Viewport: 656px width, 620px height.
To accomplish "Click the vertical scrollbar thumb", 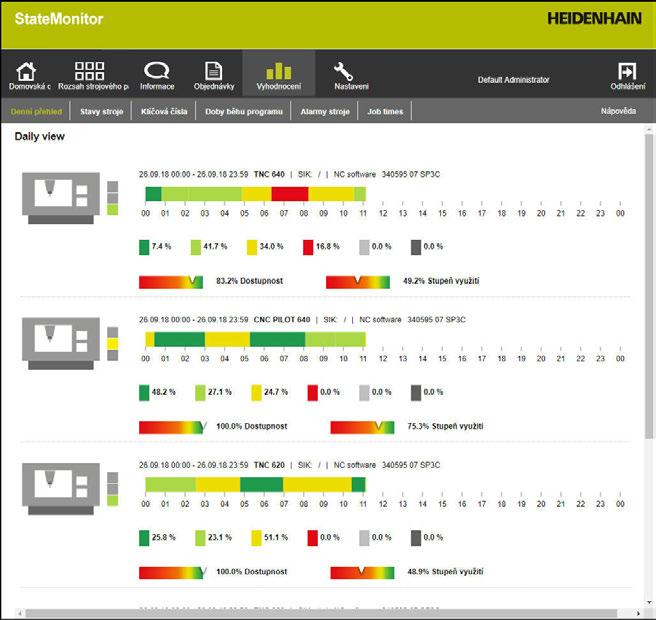I will coord(649,286).
